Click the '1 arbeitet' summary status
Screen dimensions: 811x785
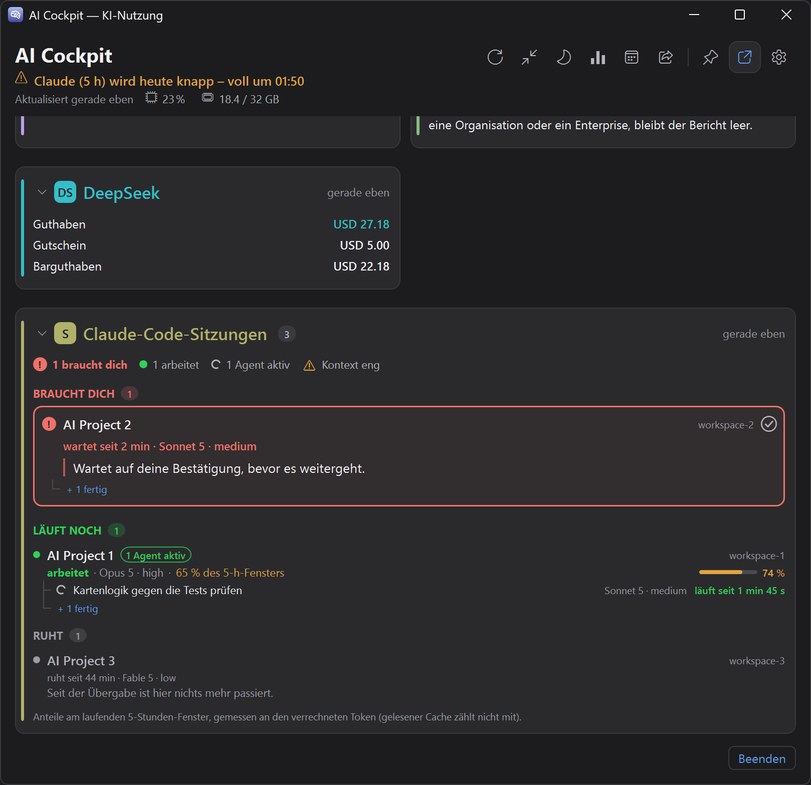click(x=175, y=365)
